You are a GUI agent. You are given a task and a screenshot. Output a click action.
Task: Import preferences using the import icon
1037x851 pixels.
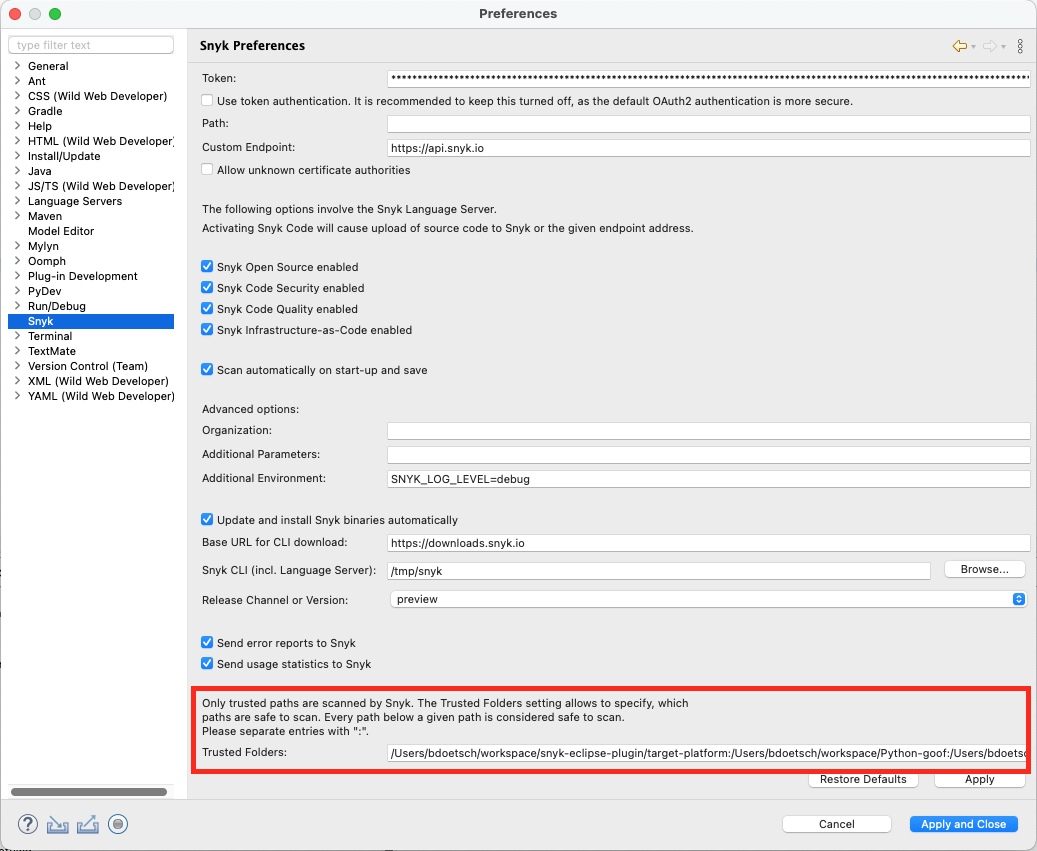pyautogui.click(x=57, y=824)
